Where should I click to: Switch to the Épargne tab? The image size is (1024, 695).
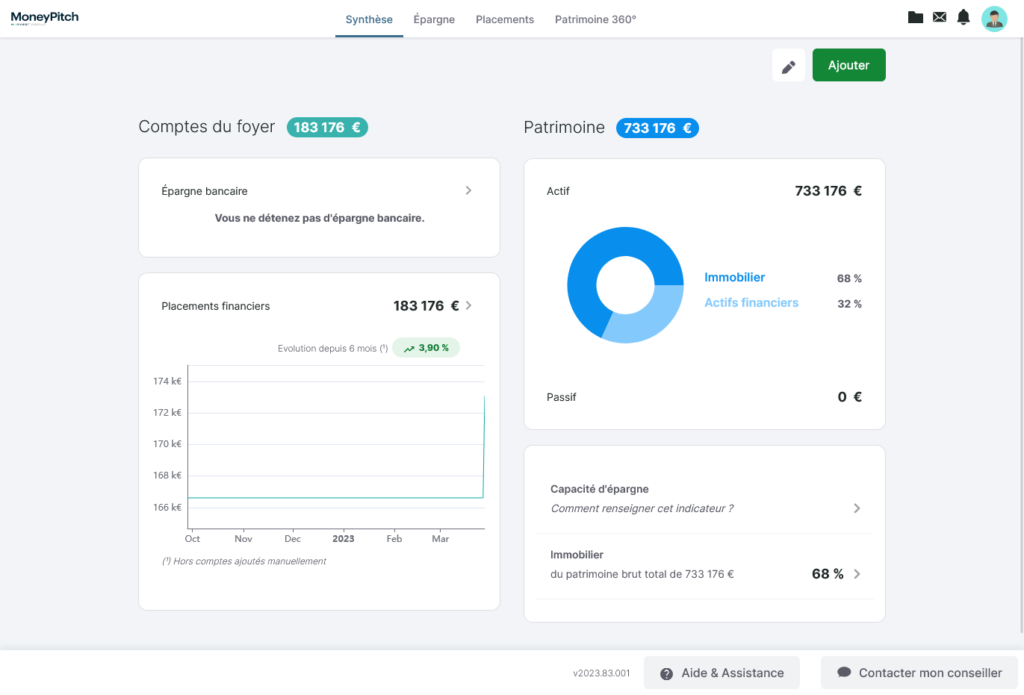point(434,19)
